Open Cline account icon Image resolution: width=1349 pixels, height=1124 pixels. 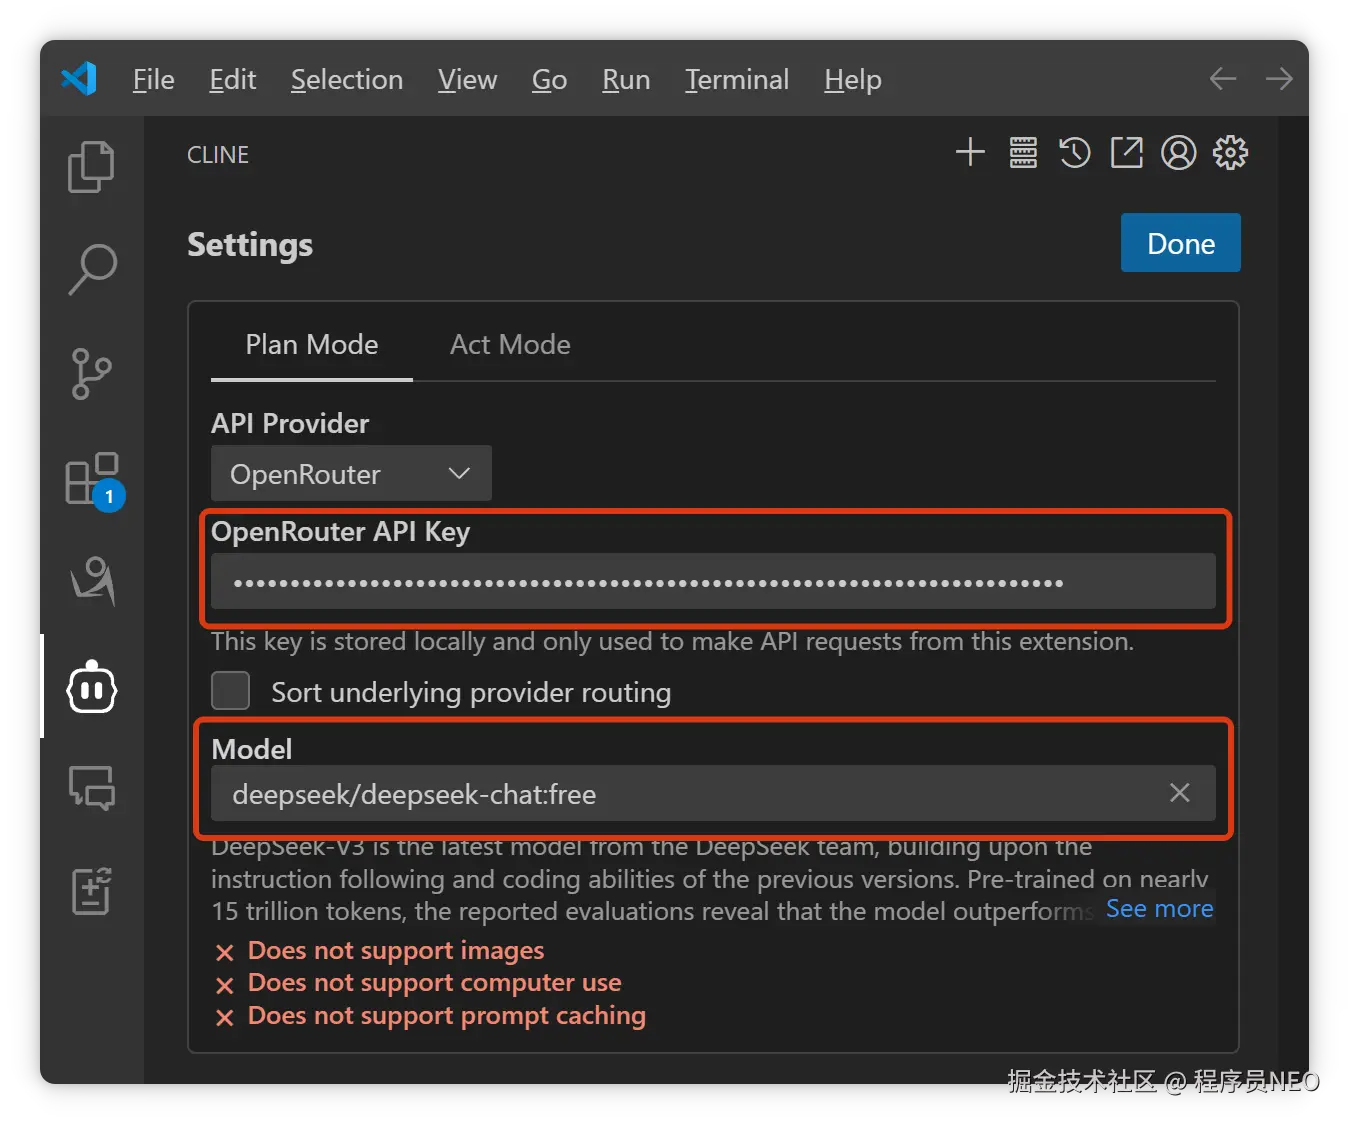pyautogui.click(x=1178, y=153)
